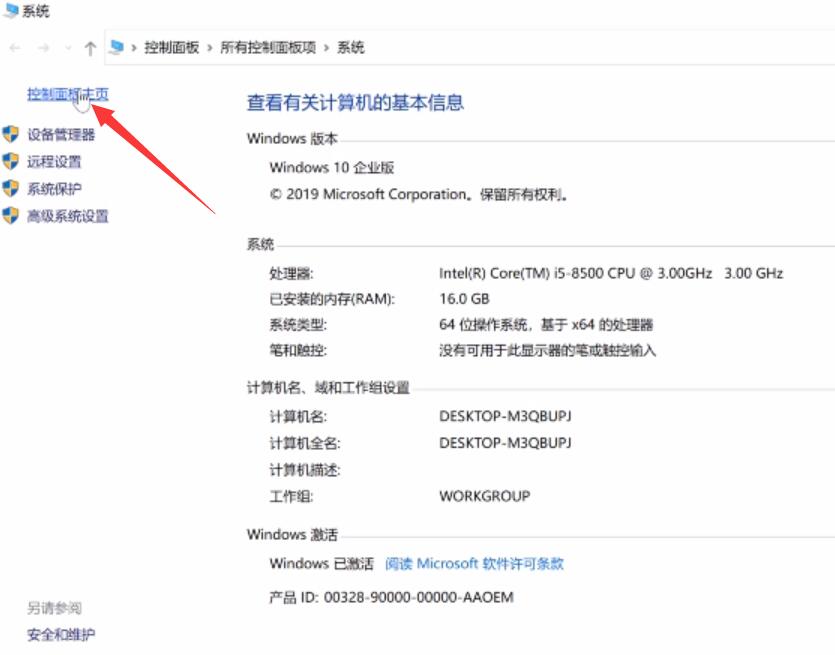Click Windows 已激活 status text
This screenshot has width=835, height=655.
pyautogui.click(x=321, y=563)
